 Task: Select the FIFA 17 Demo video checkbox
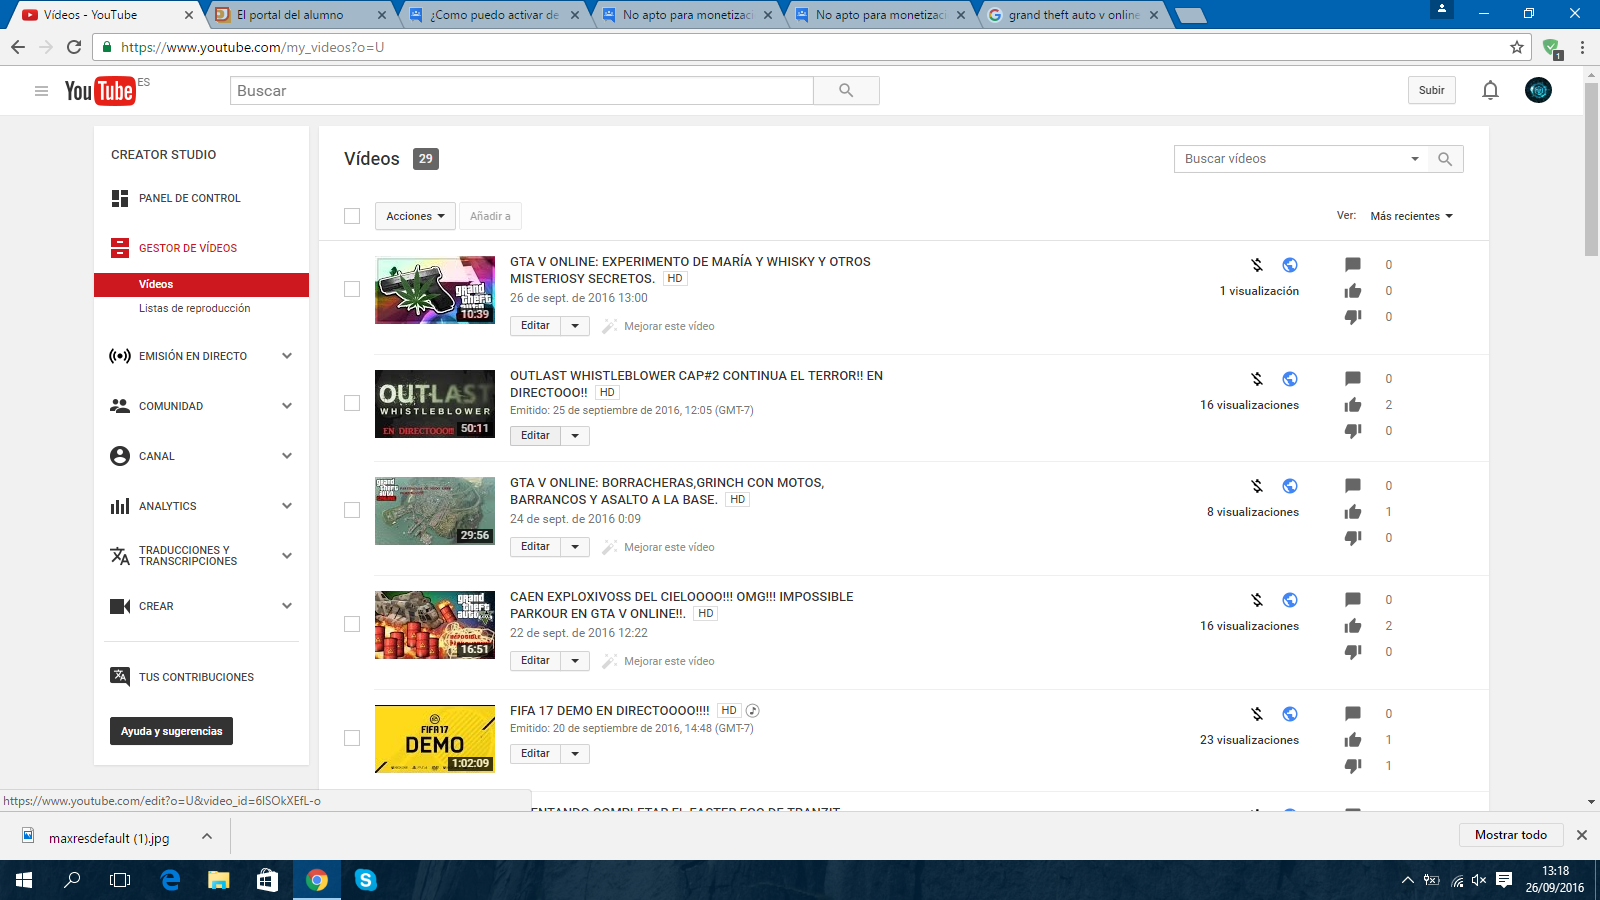pos(352,738)
